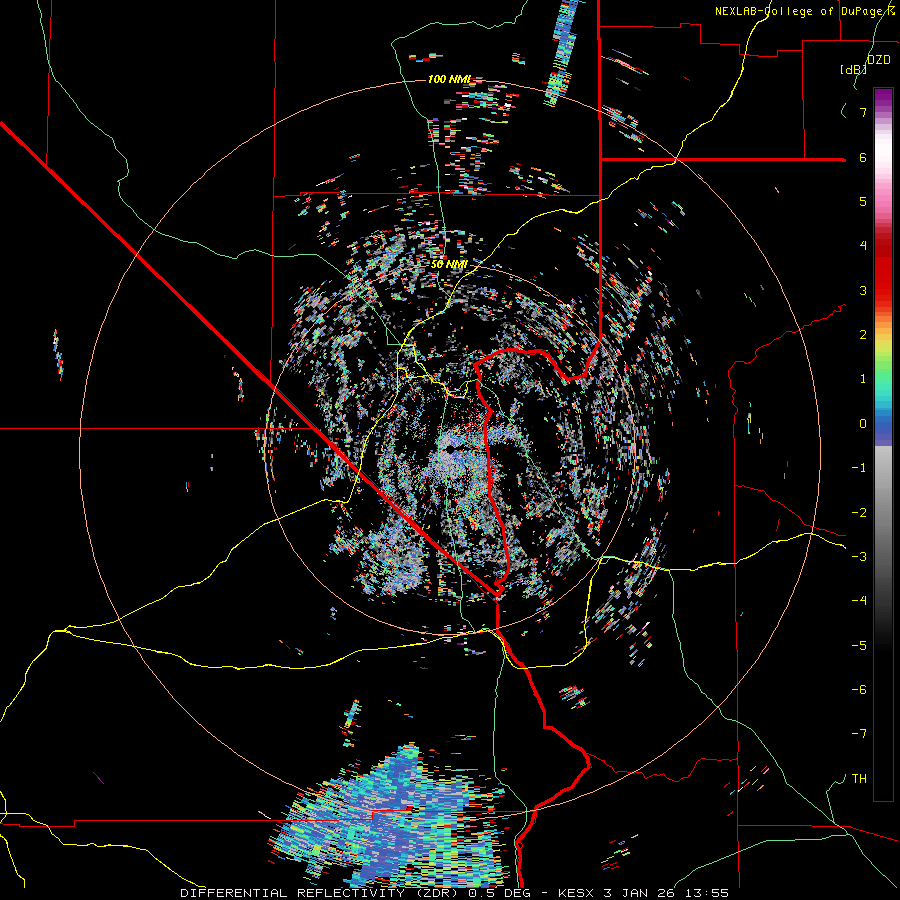The image size is (900, 900).
Task: Click the 100 NMI range ring label
Action: point(449,79)
